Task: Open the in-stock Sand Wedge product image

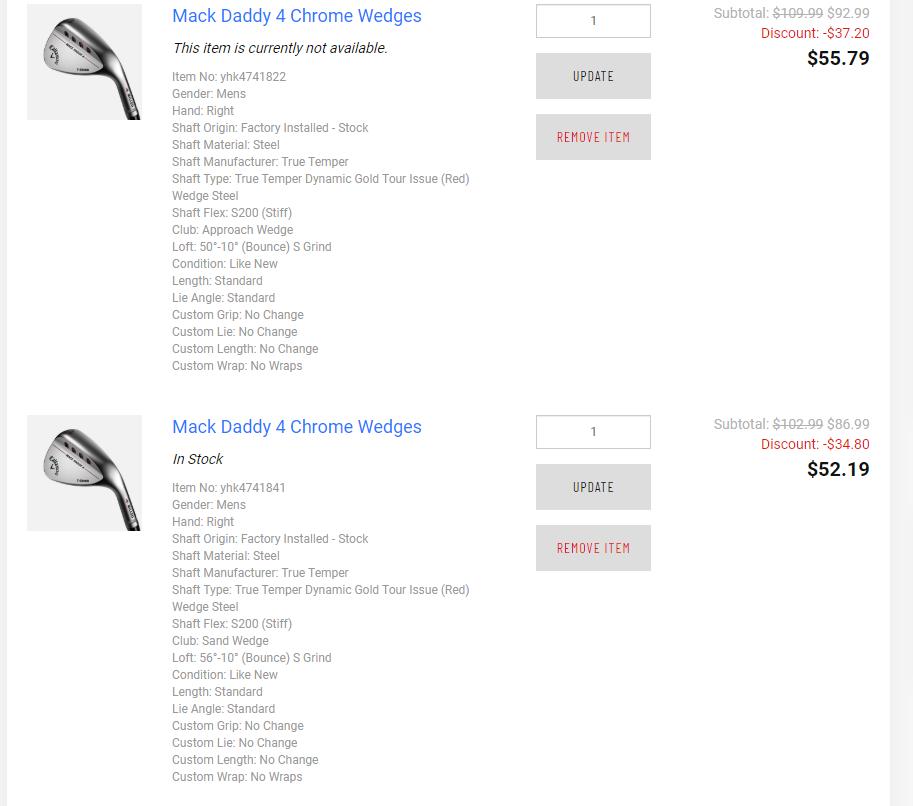Action: (x=84, y=473)
